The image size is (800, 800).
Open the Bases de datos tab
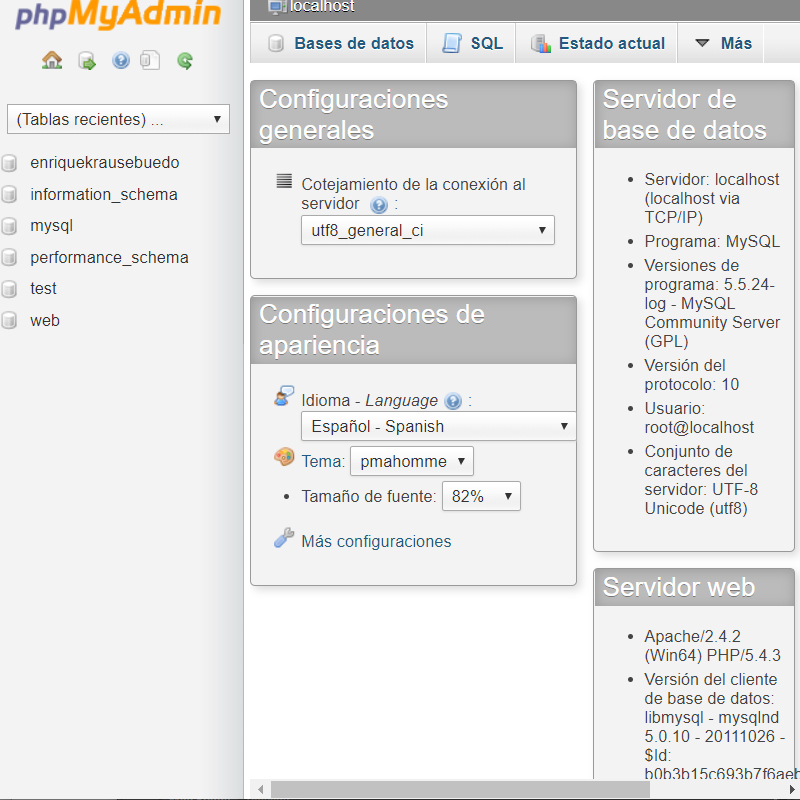point(341,43)
